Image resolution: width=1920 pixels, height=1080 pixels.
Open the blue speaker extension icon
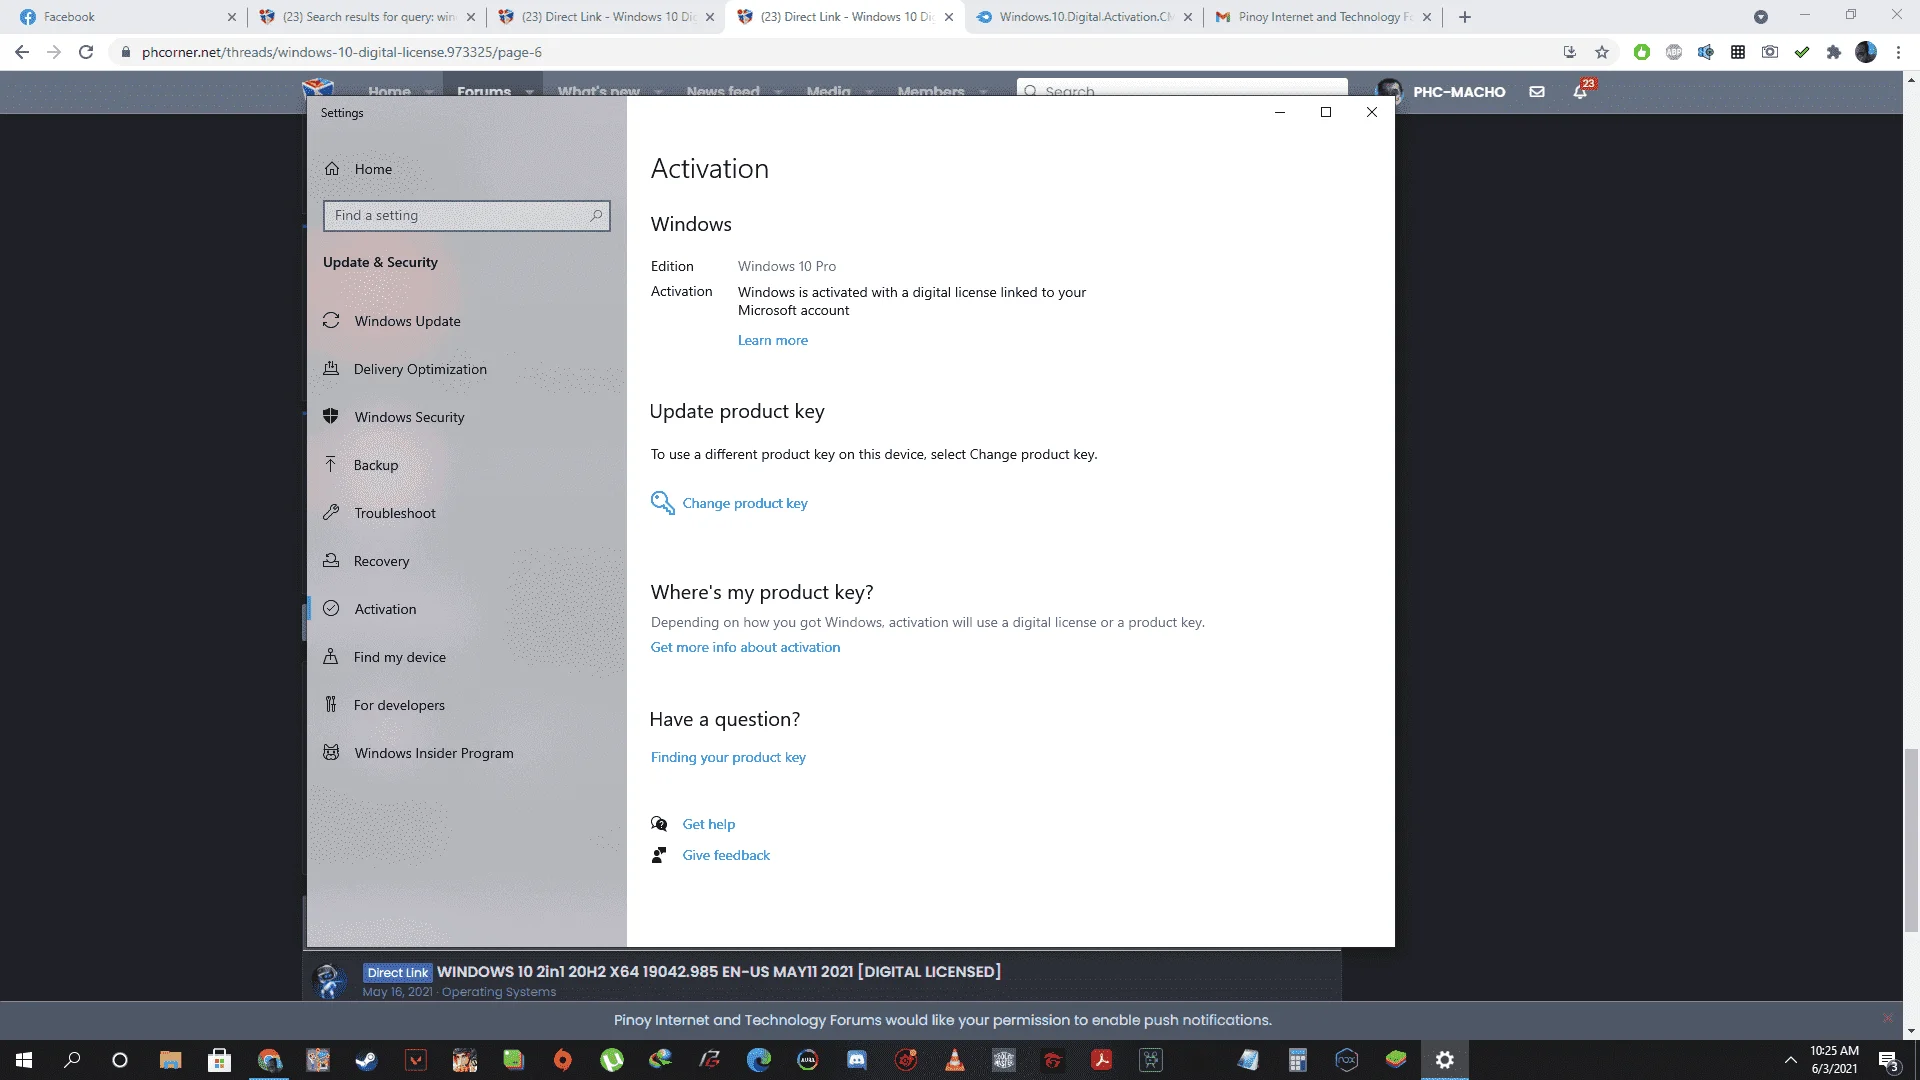coord(1706,52)
